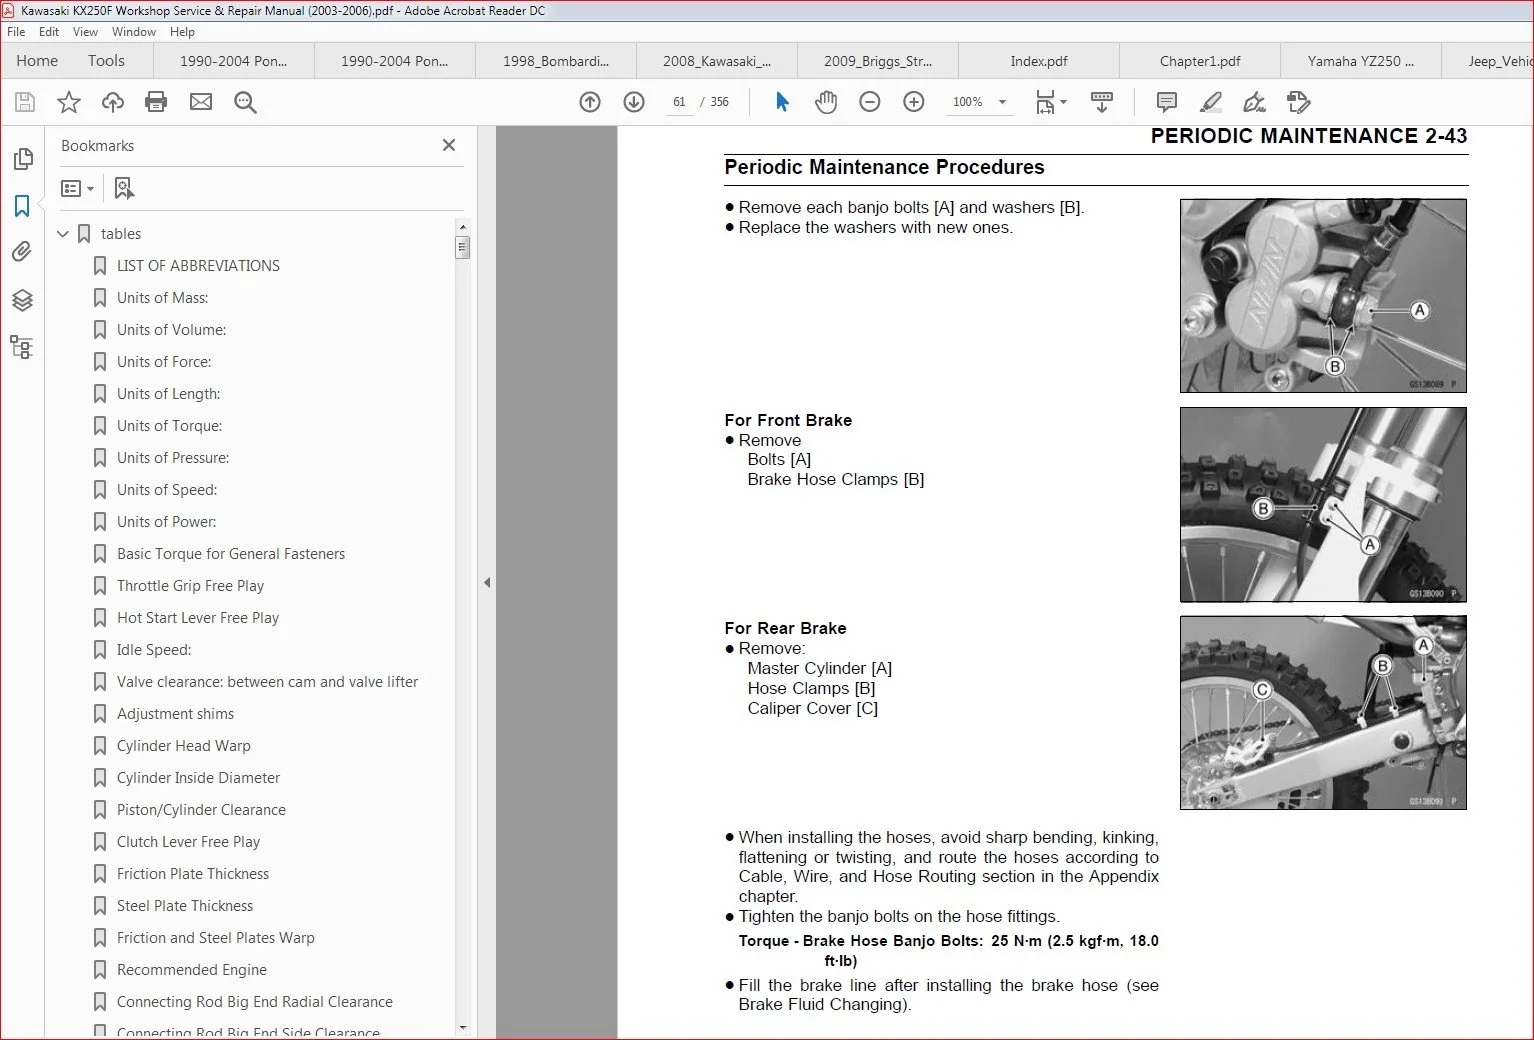Screen dimensions: 1534x1040
Task: Open Piston/Cylinder Clearance bookmark
Action: click(x=201, y=810)
